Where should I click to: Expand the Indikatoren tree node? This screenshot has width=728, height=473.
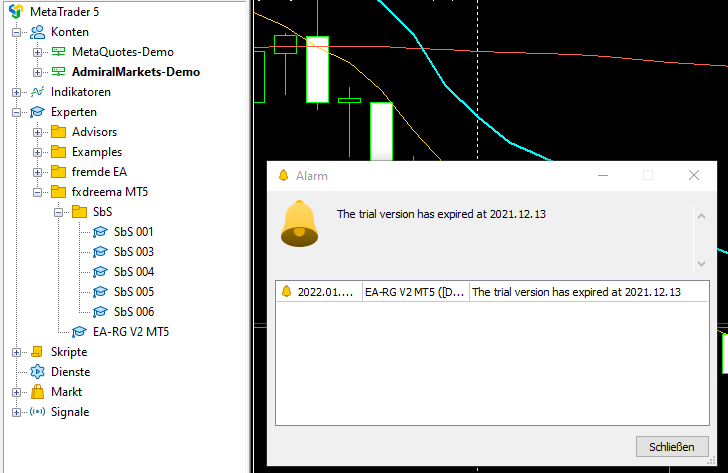pyautogui.click(x=16, y=92)
